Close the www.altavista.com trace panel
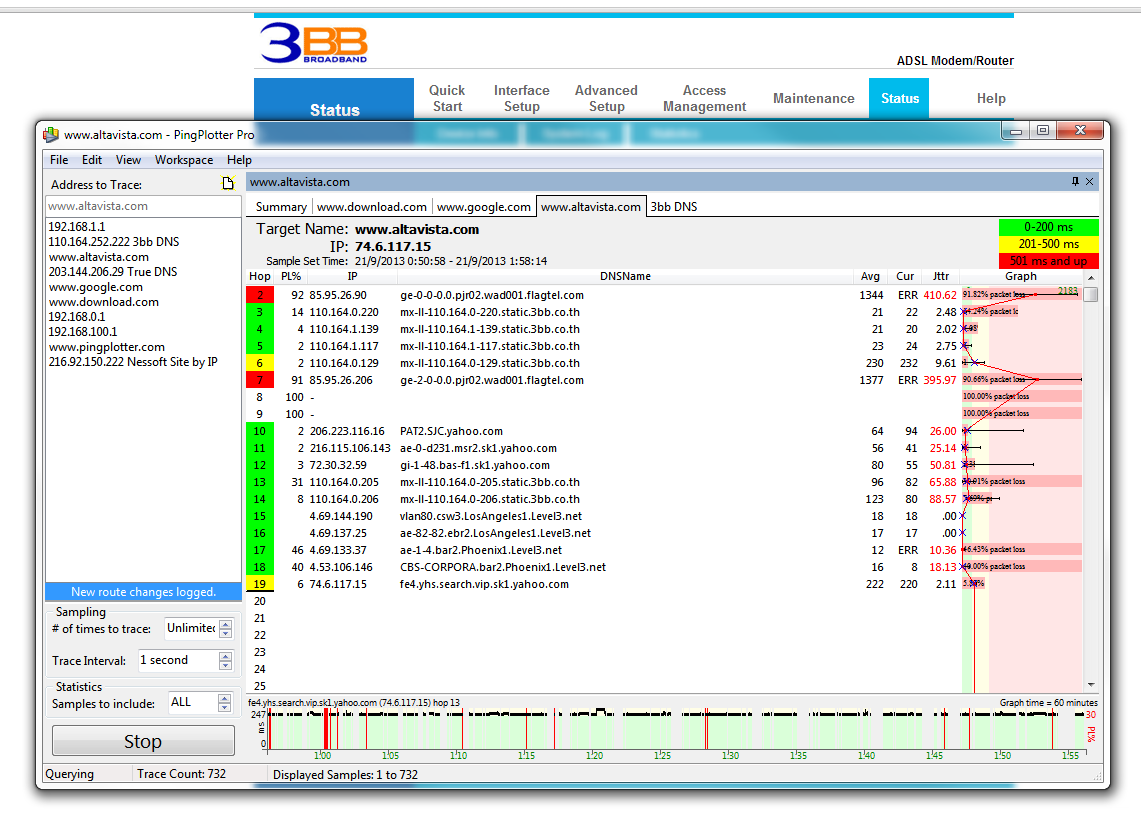The width and height of the screenshot is (1141, 819). [1089, 182]
